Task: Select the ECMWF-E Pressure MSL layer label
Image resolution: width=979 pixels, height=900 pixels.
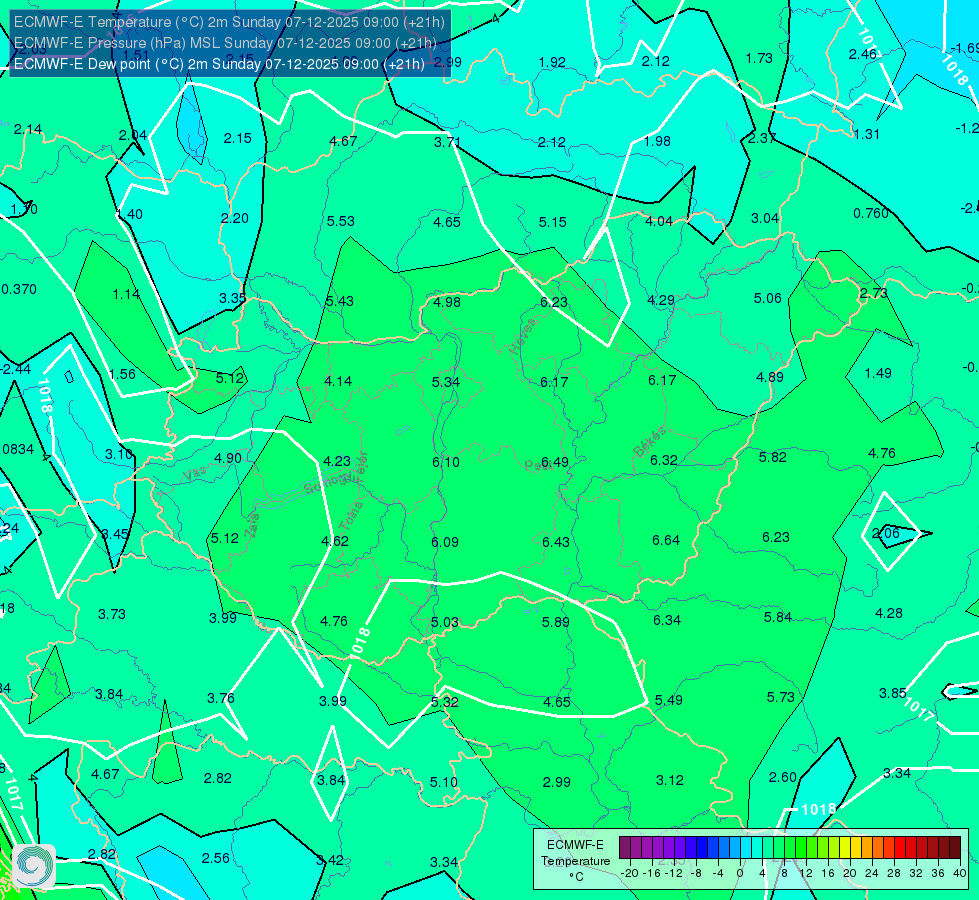Action: click(x=225, y=43)
